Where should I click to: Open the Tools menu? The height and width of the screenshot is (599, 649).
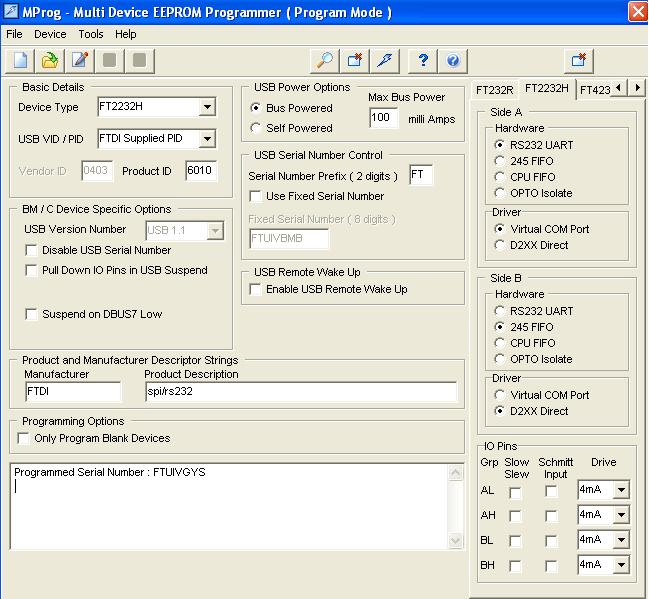[x=91, y=34]
